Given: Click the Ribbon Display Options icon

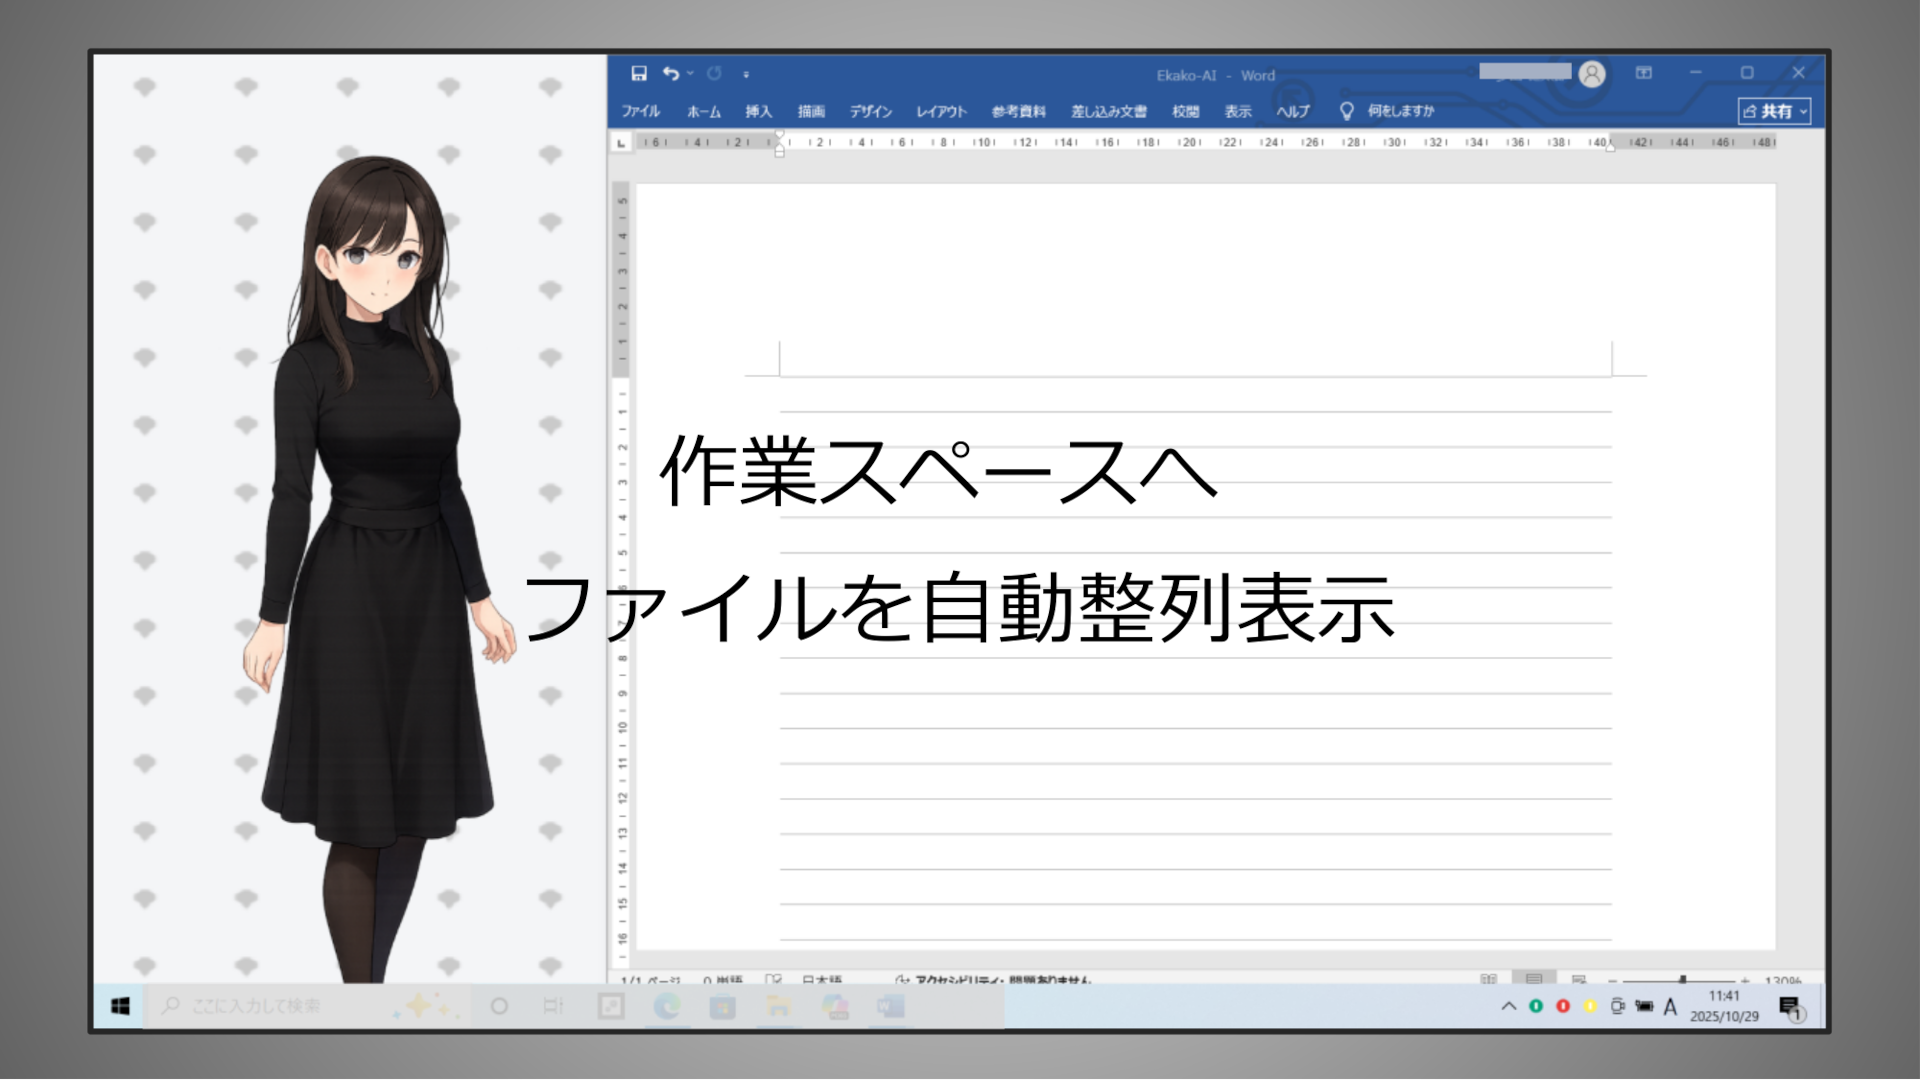Looking at the screenshot, I should point(1644,73).
